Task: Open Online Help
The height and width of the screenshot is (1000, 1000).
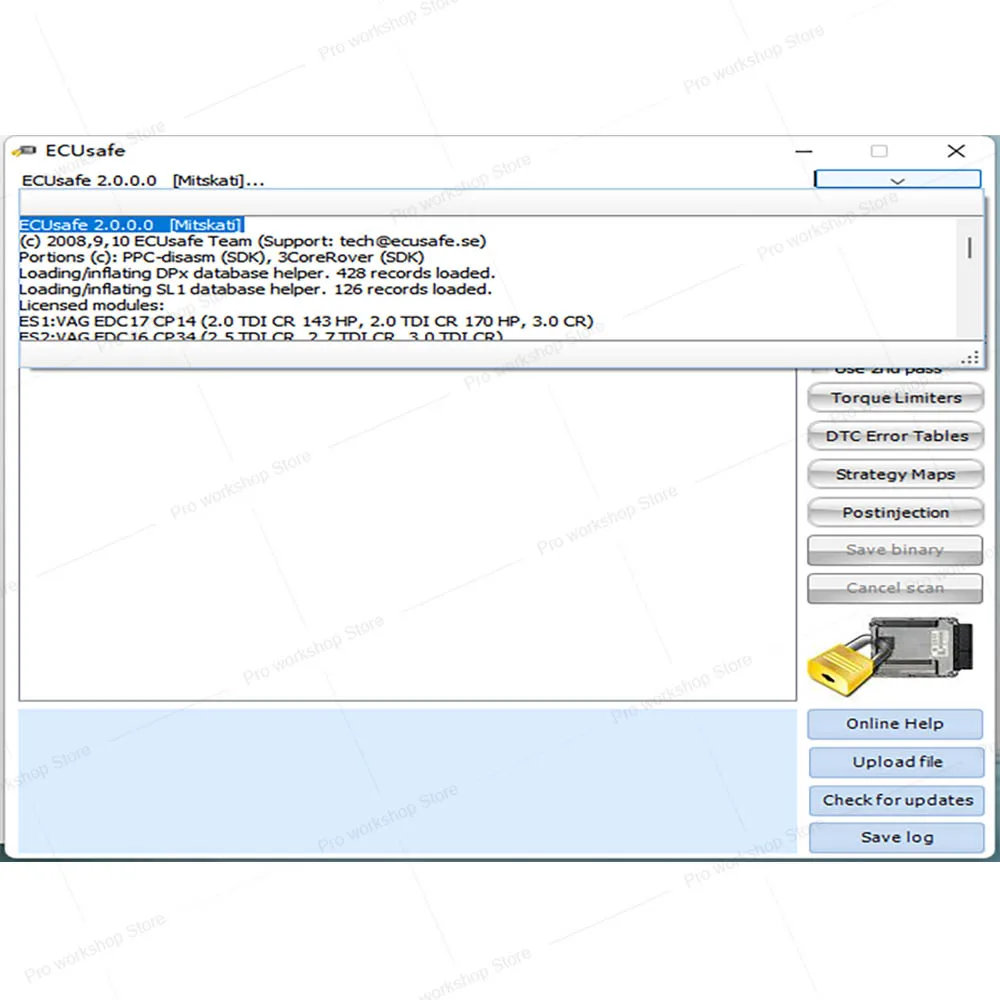Action: pos(895,724)
